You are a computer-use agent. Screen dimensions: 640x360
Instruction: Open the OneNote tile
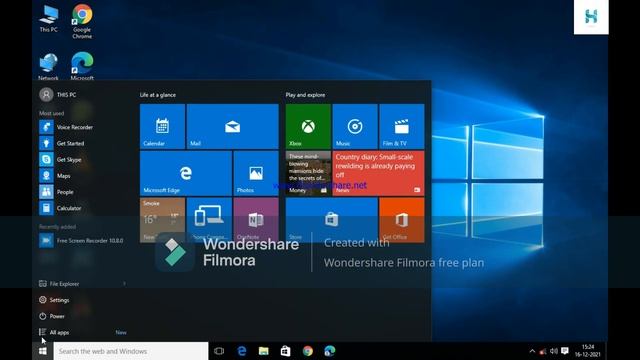tap(256, 220)
